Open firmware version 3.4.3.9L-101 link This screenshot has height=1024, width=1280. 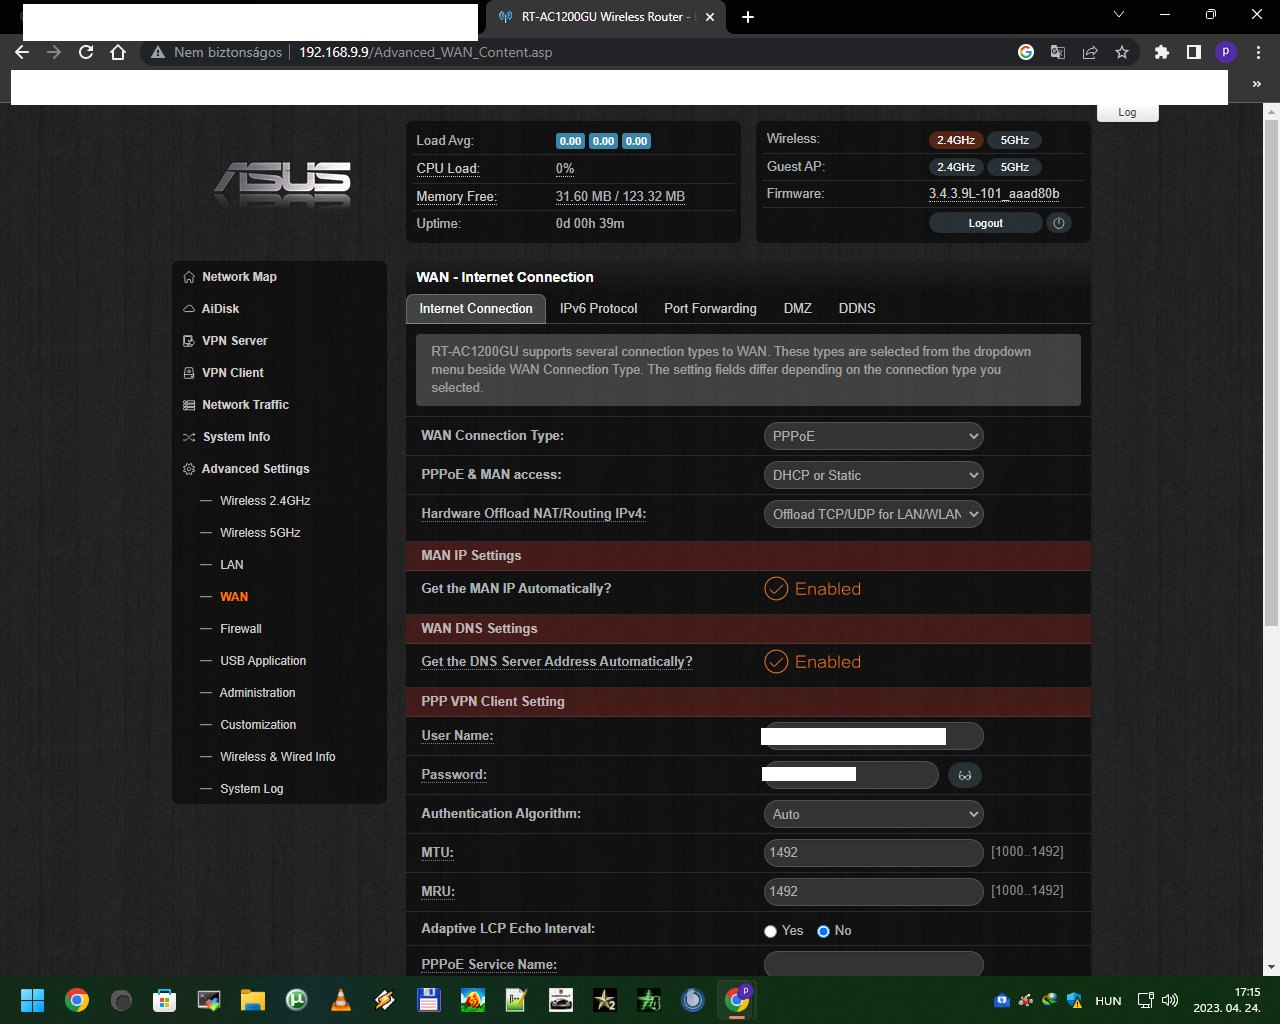click(x=994, y=194)
